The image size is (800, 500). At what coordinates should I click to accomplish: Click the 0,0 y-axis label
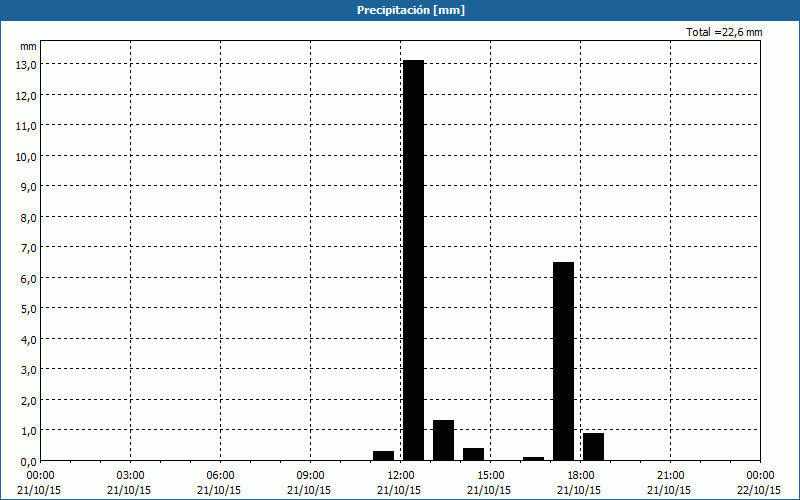click(x=29, y=461)
